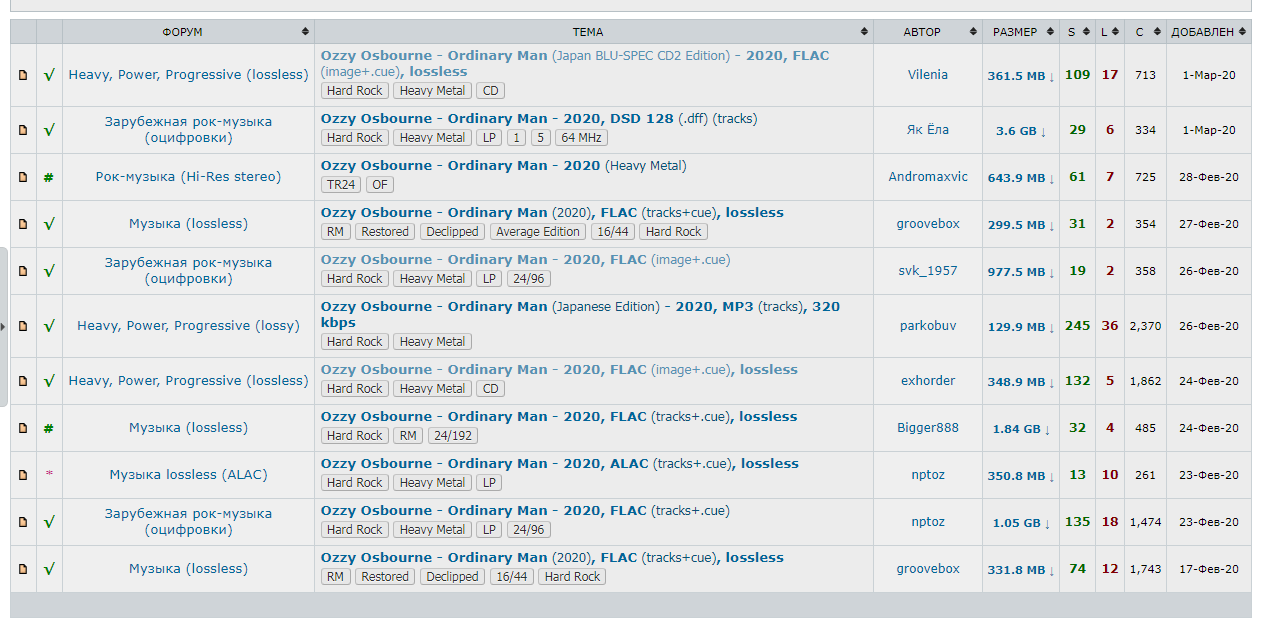Image resolution: width=1262 pixels, height=640 pixels.
Task: Click the TR24 tag
Action: (x=341, y=185)
